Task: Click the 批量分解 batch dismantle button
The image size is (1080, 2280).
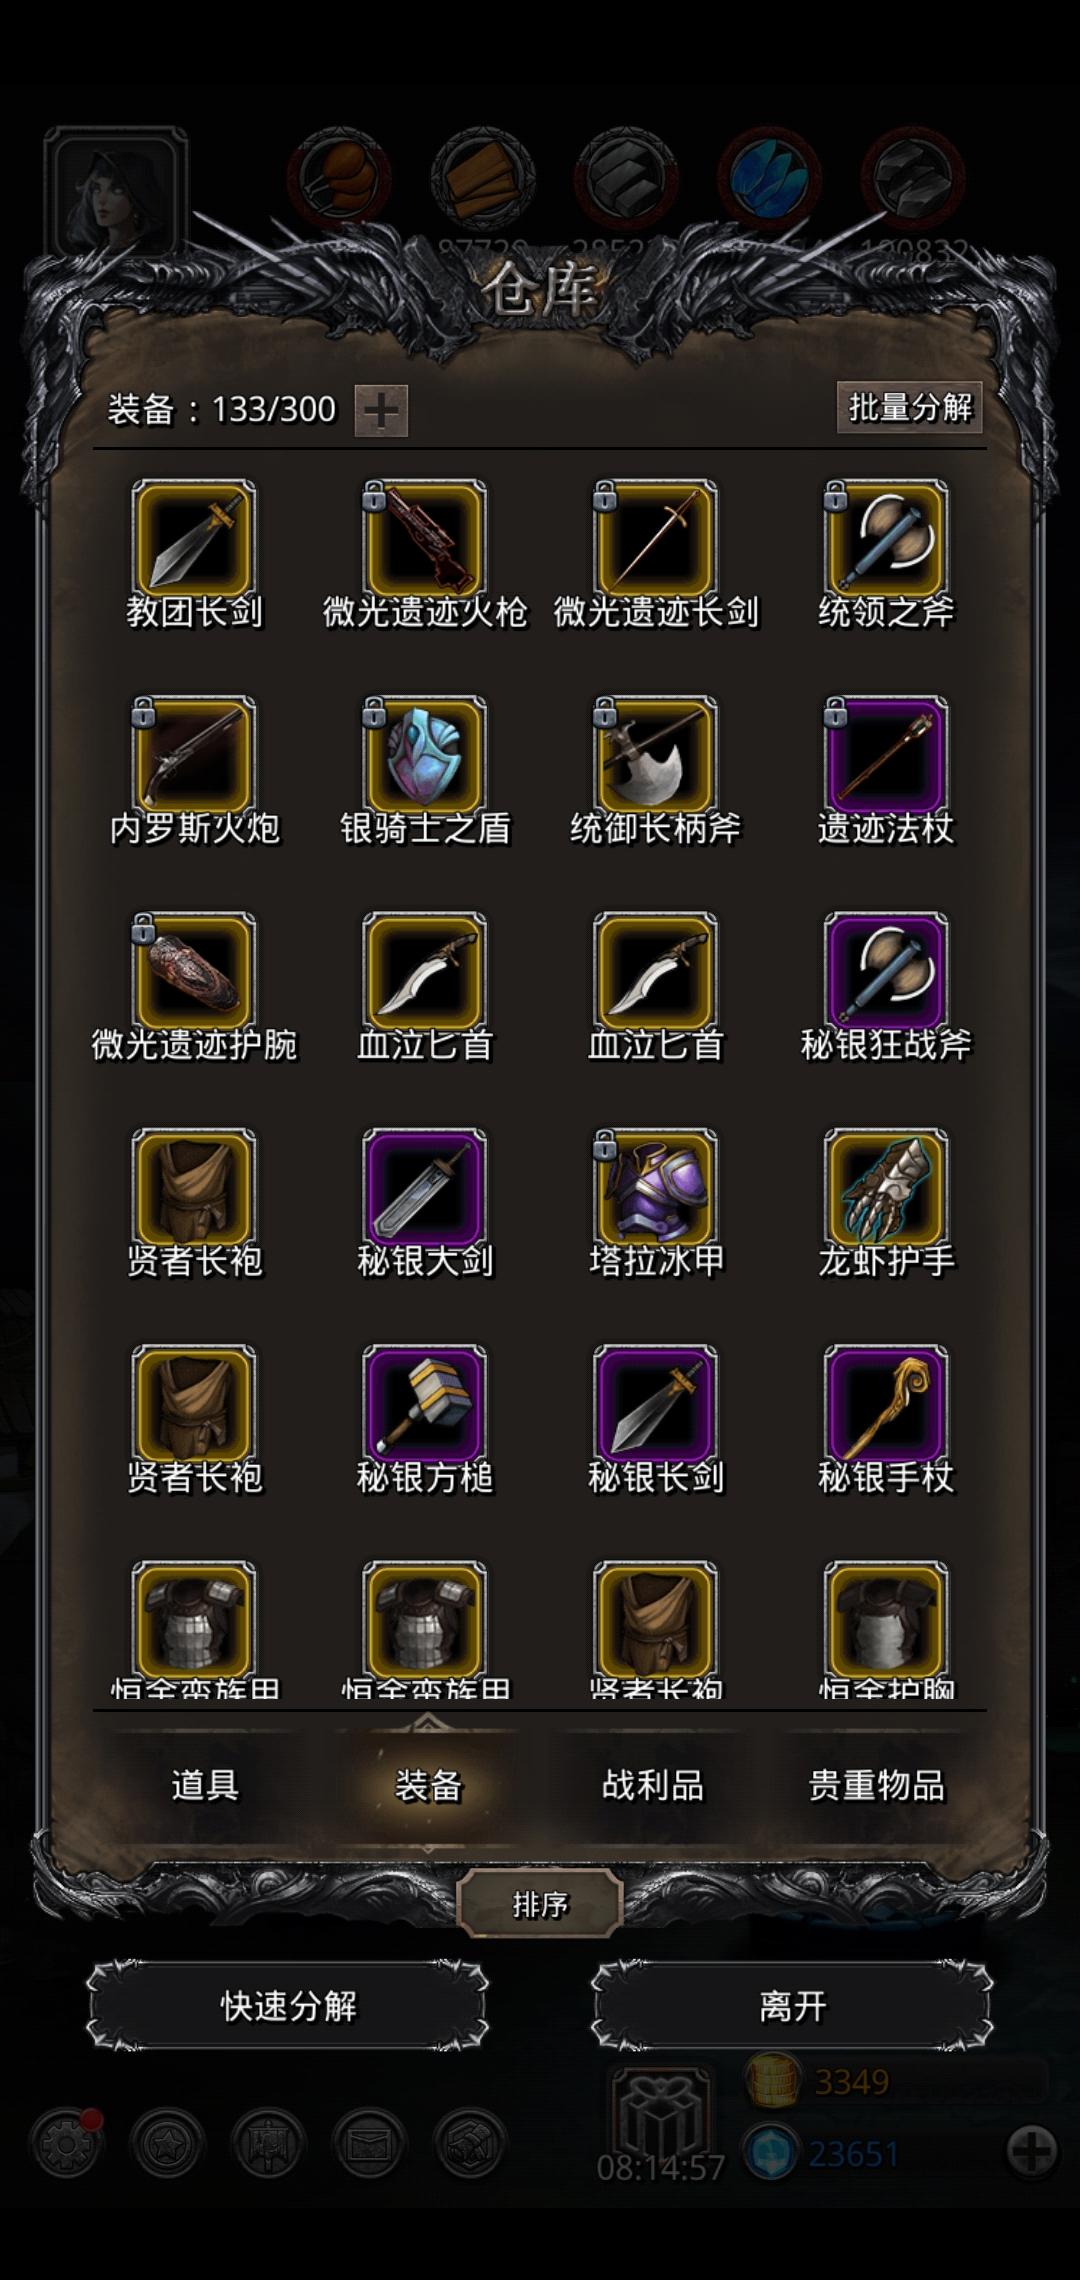Action: 909,407
